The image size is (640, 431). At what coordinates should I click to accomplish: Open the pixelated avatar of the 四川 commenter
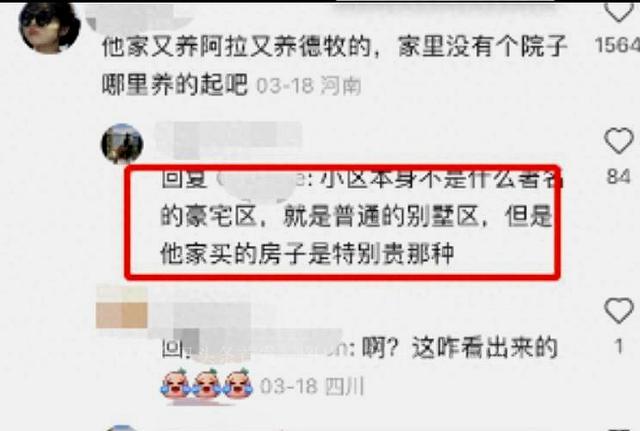pos(122,307)
